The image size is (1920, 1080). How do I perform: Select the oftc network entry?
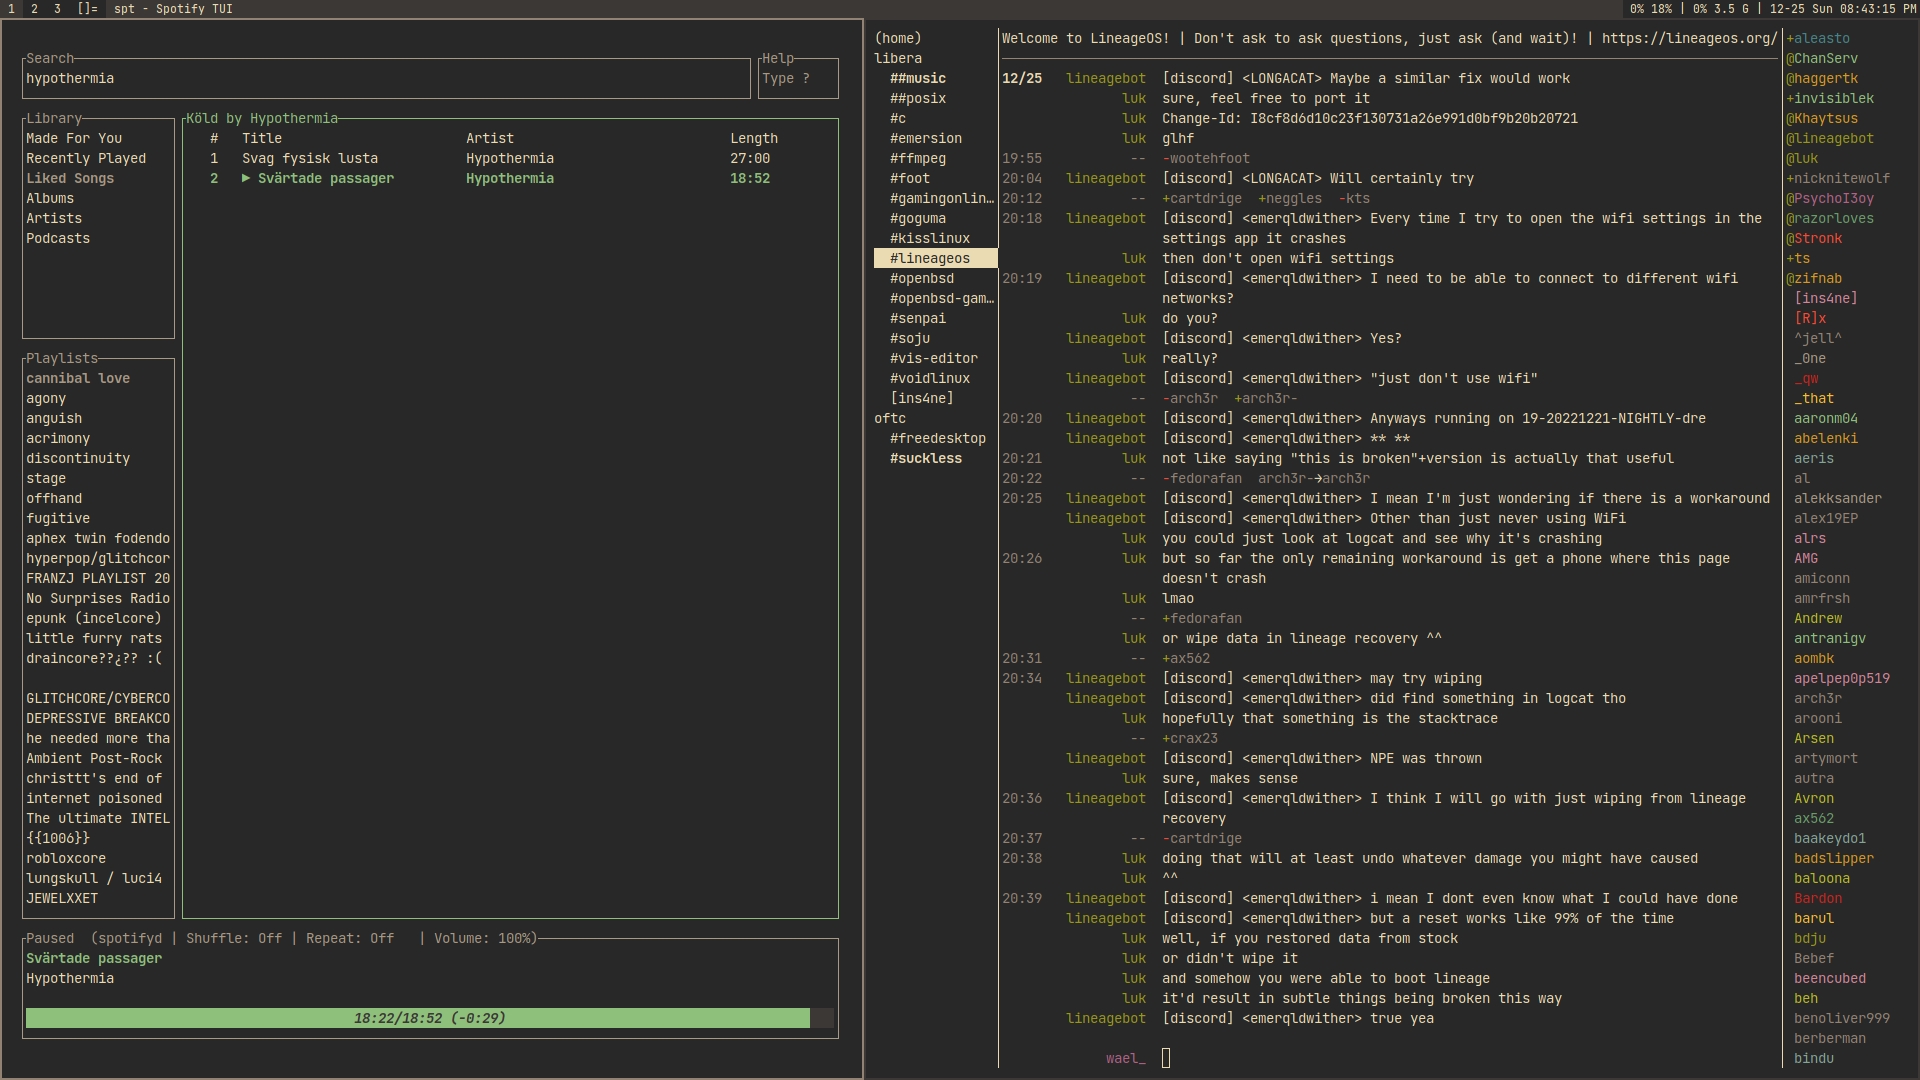click(890, 418)
